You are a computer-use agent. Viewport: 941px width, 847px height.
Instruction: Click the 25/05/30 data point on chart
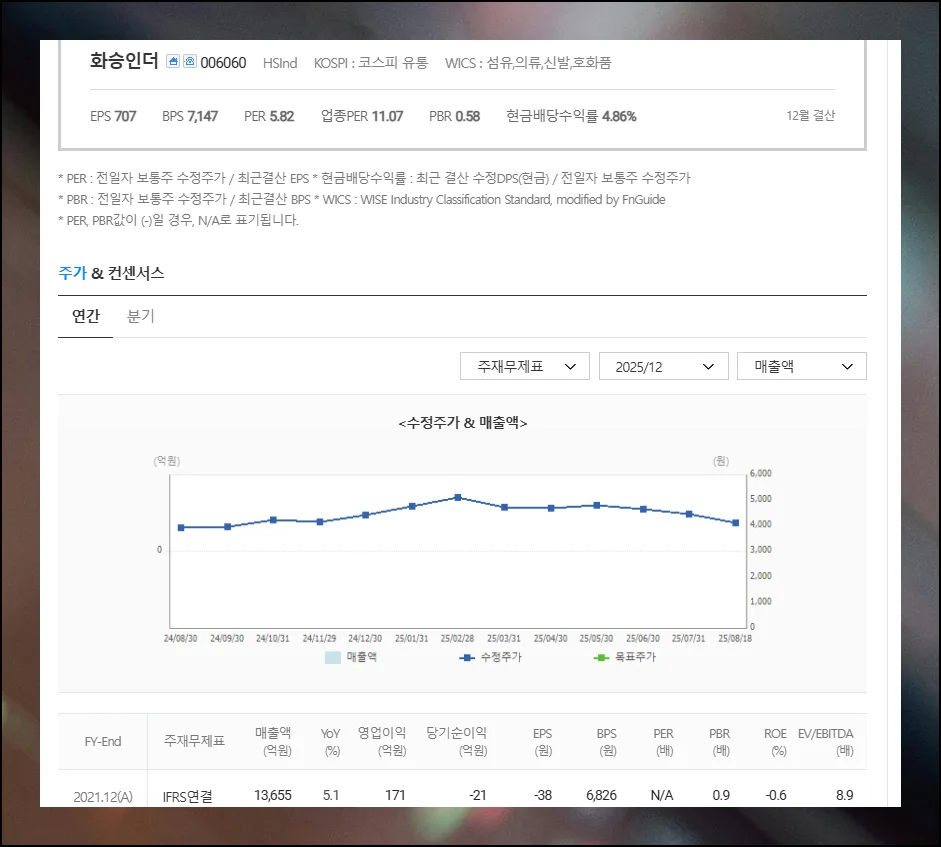tap(597, 505)
